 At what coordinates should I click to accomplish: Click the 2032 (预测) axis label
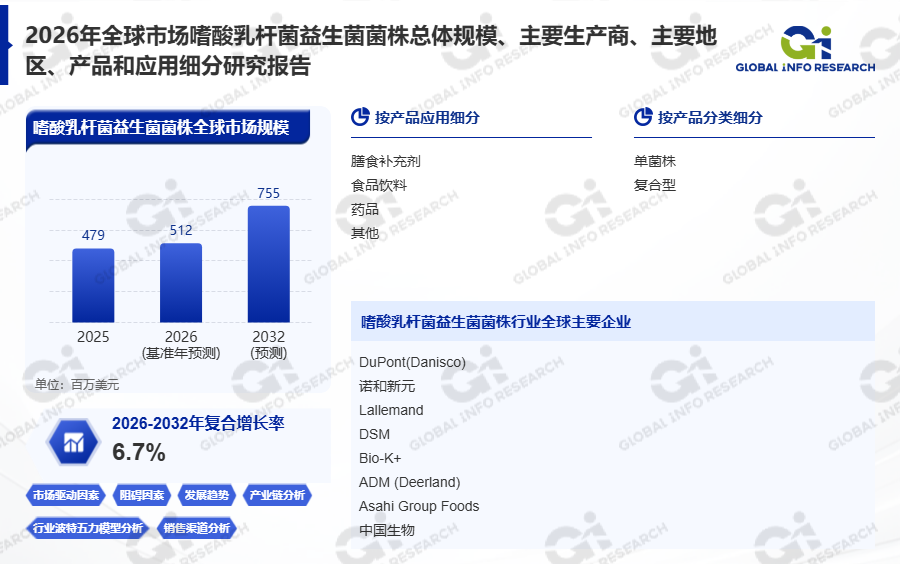tap(269, 344)
